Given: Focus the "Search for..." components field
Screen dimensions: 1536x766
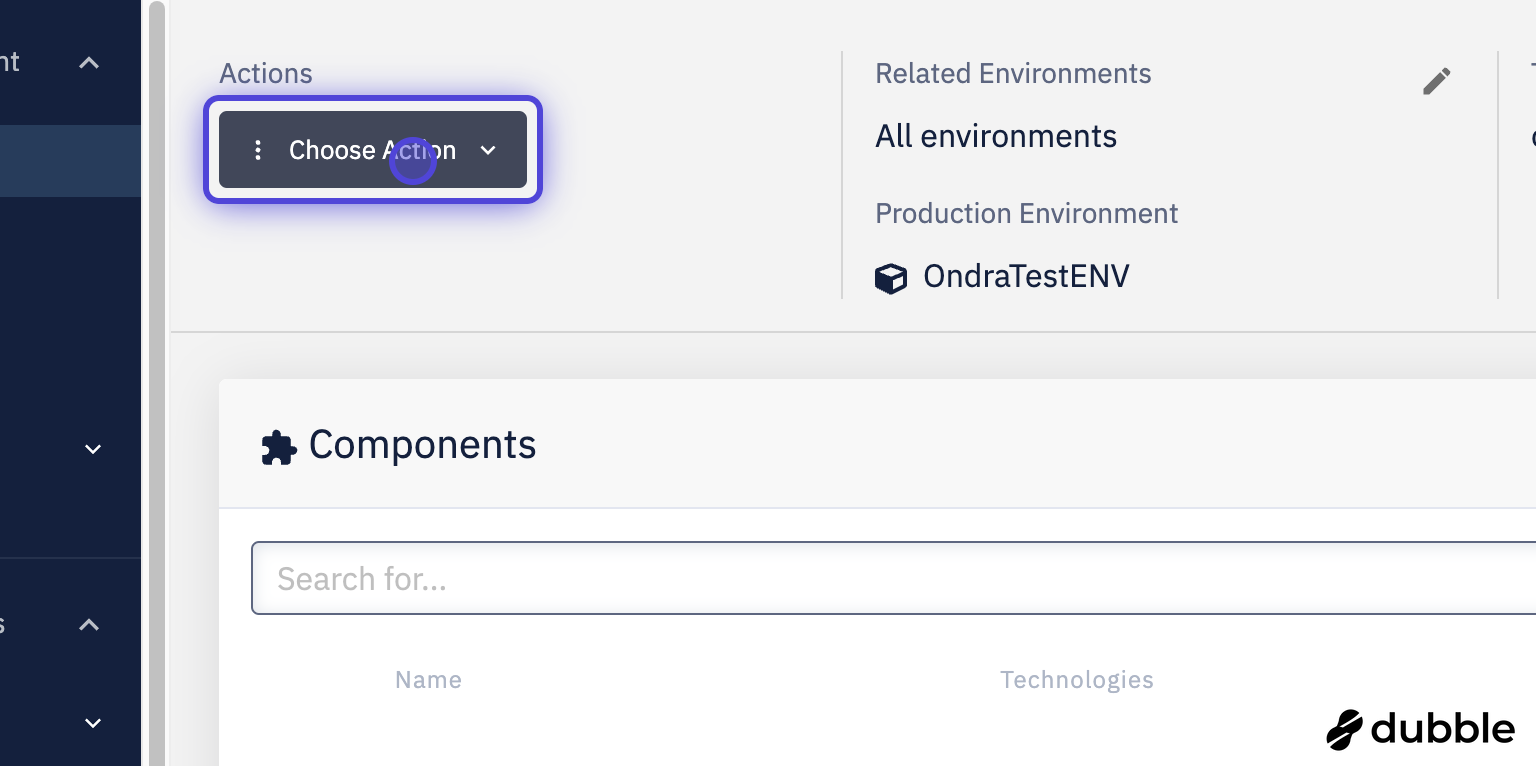Looking at the screenshot, I should pos(890,578).
